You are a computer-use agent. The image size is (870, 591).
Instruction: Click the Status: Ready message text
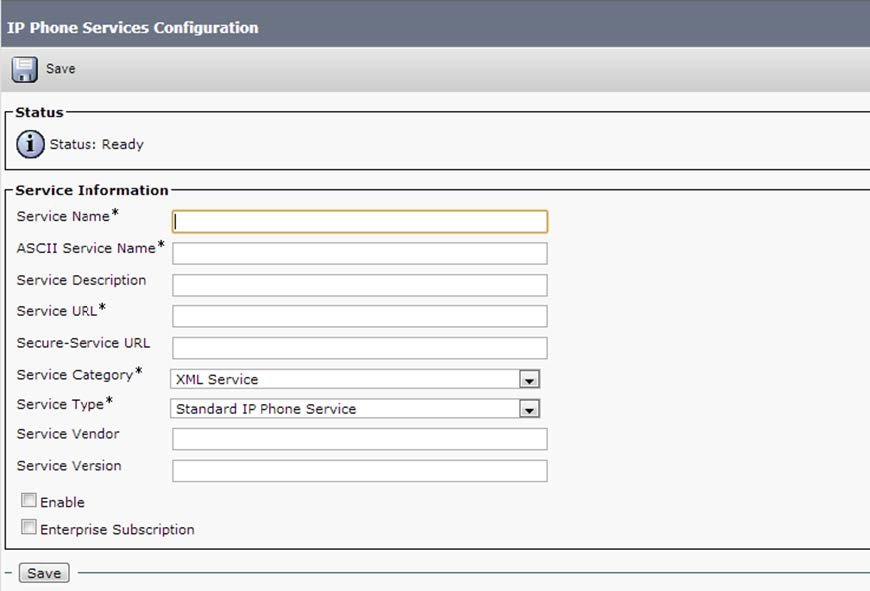click(x=97, y=144)
